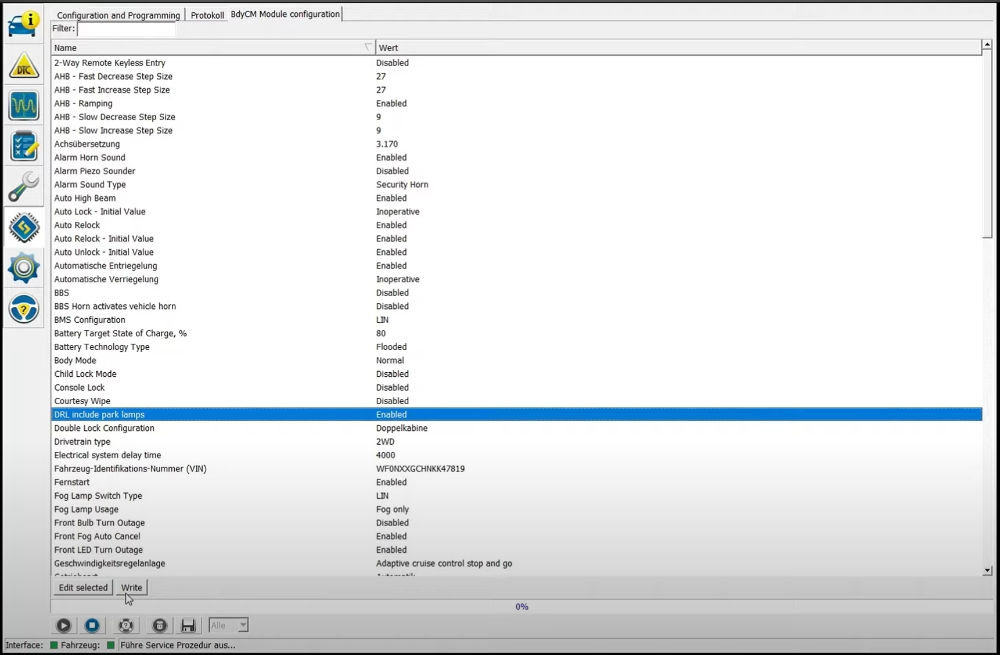Open the vehicle information section
The width and height of the screenshot is (1000, 655).
[x=23, y=23]
